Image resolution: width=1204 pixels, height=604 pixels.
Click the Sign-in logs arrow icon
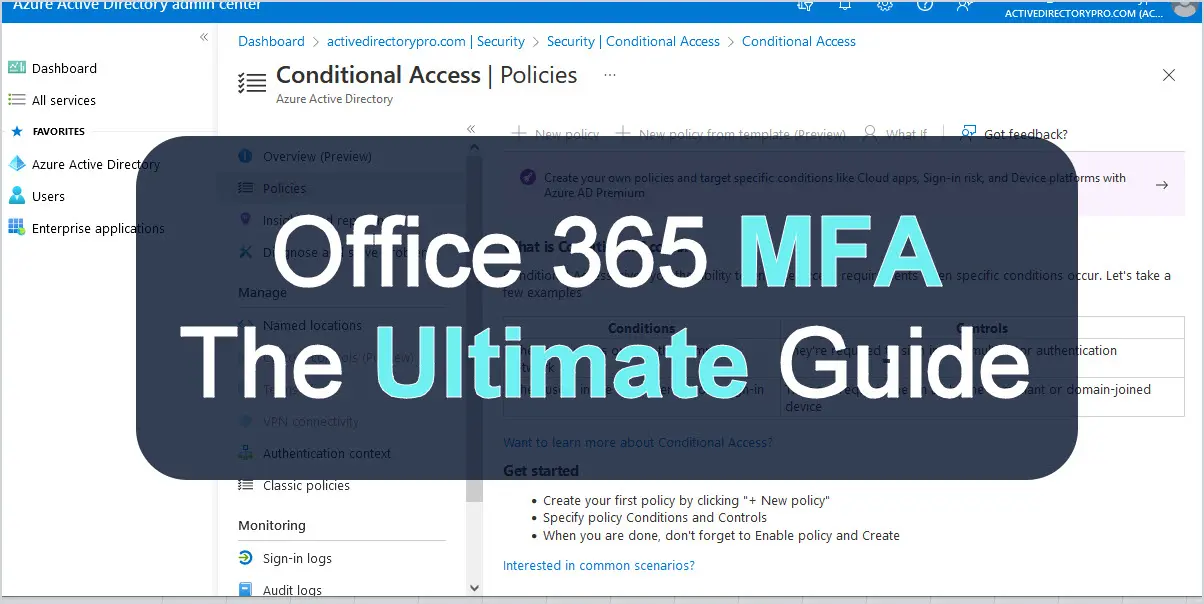pyautogui.click(x=246, y=558)
